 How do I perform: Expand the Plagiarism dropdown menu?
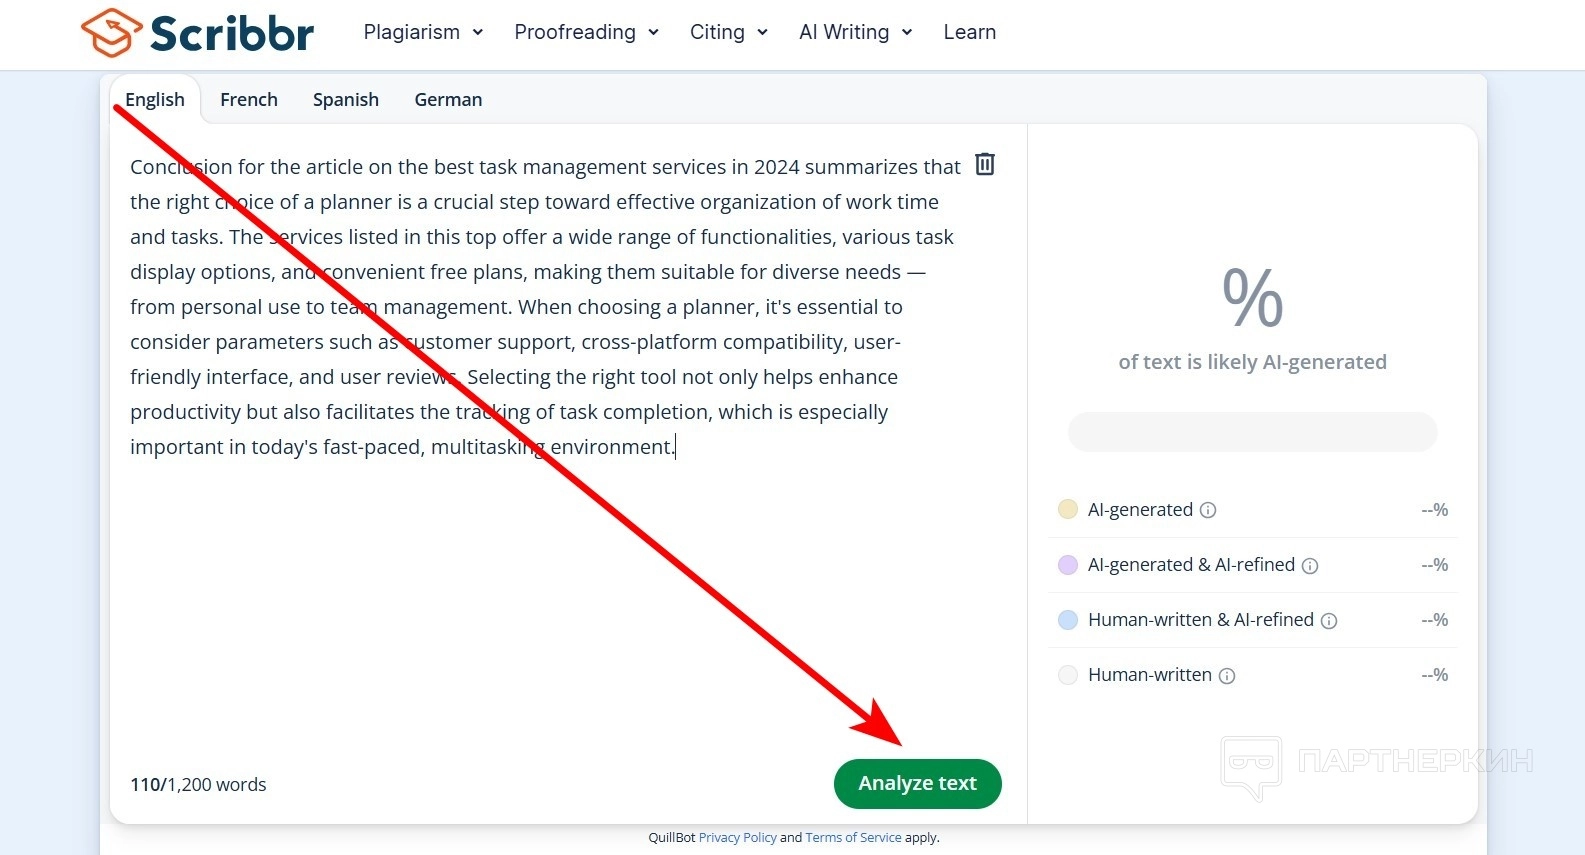pos(423,32)
